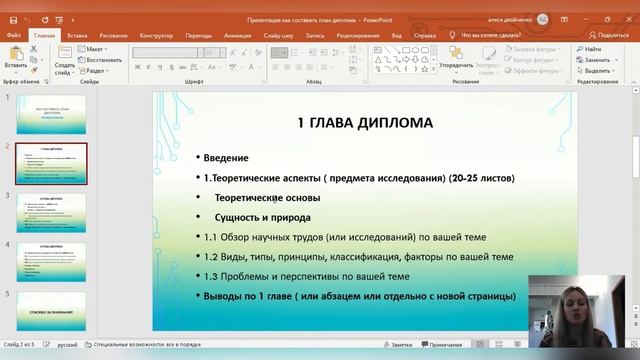Open the Раздел section dropdown

(94, 71)
